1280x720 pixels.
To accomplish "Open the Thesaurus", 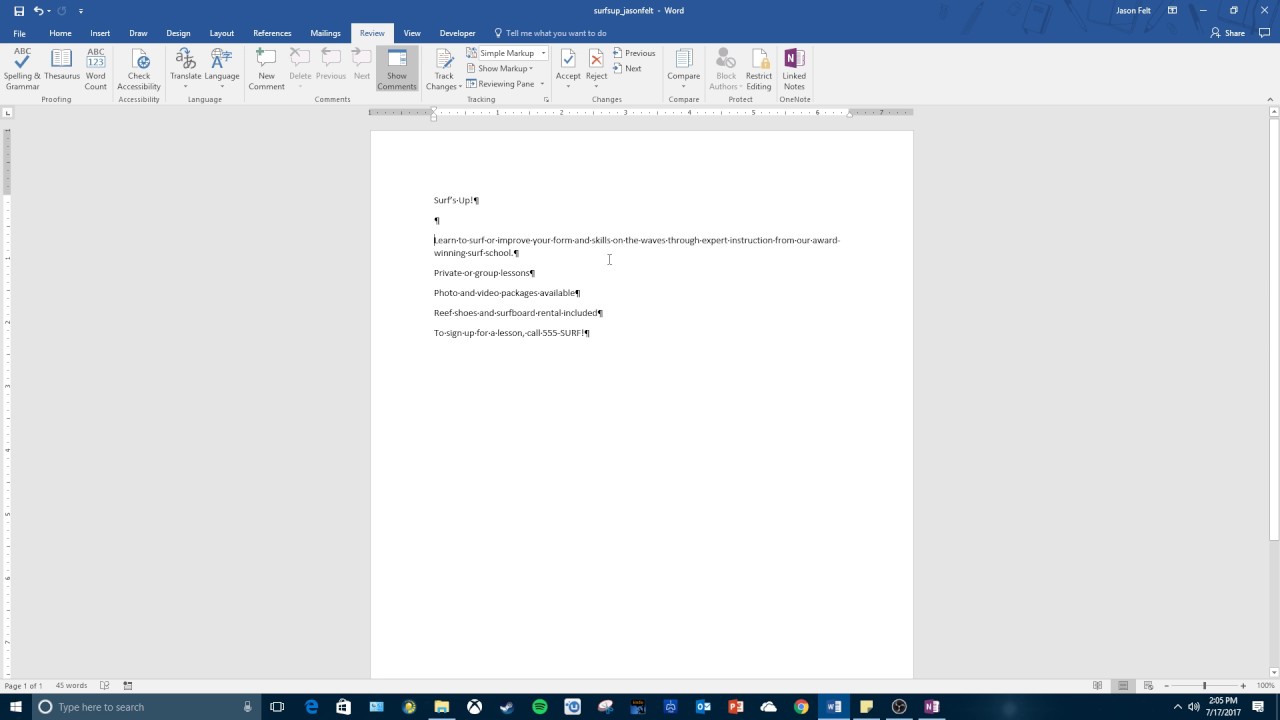I will (62, 66).
